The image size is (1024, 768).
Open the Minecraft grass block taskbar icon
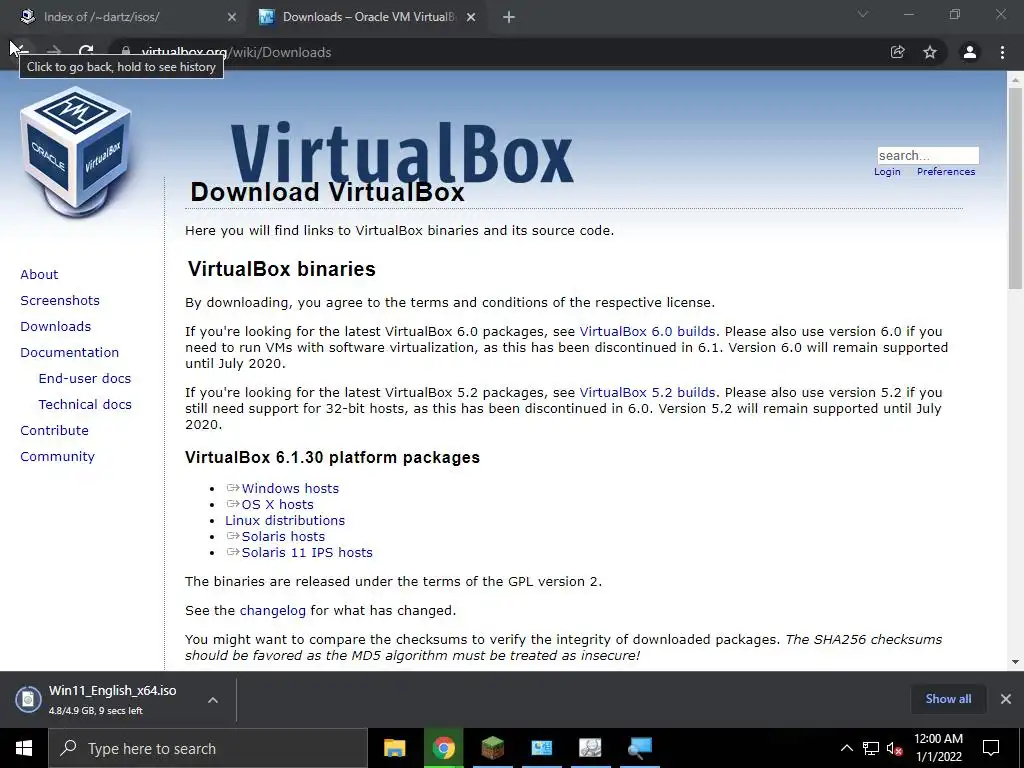492,748
